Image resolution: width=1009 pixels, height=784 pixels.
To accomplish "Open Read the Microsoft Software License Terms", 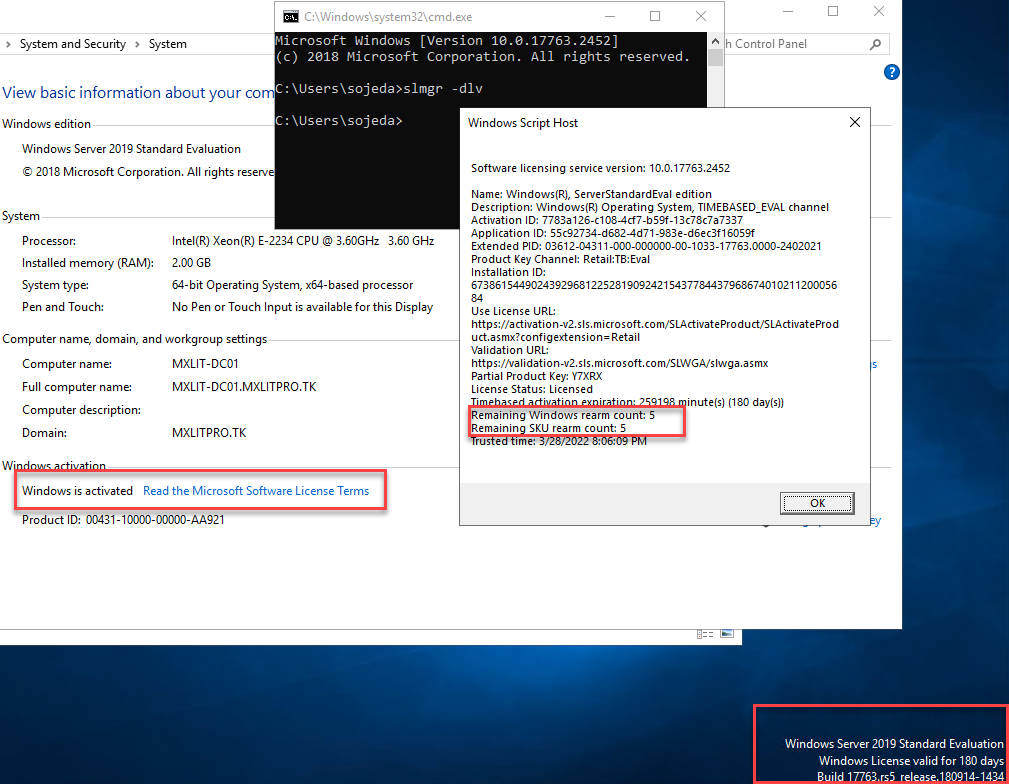I will (256, 491).
